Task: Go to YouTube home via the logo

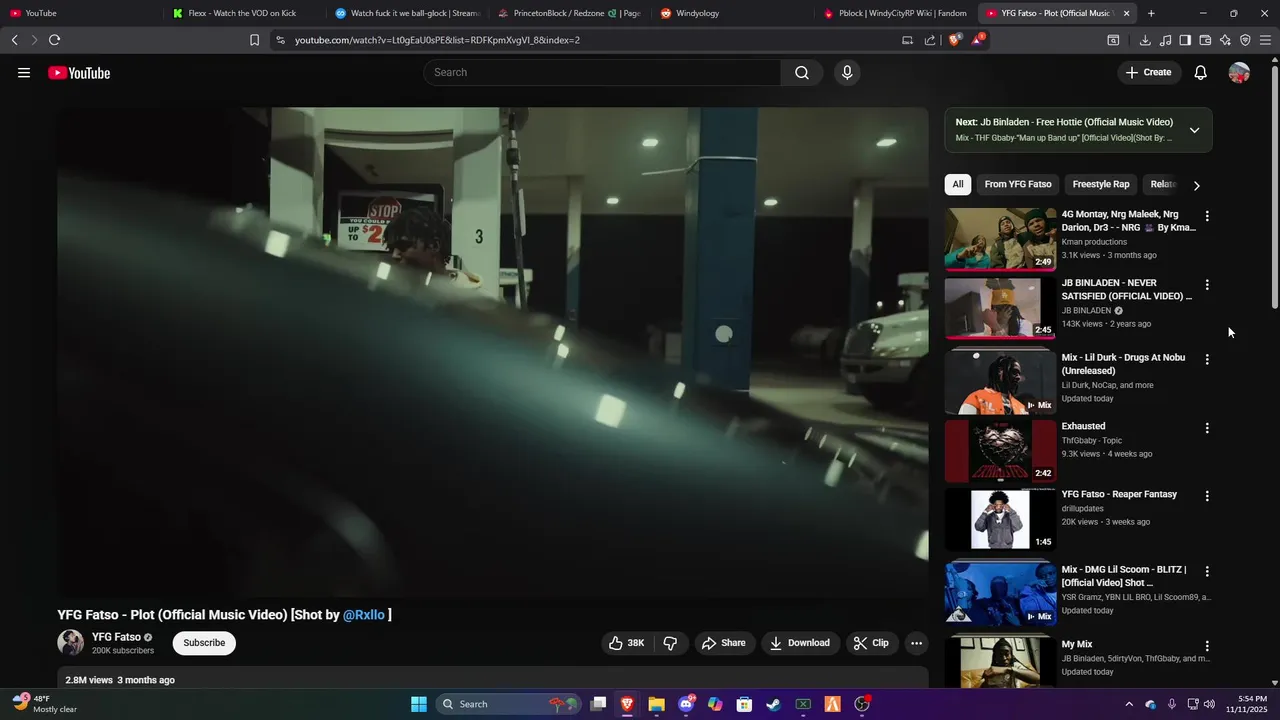Action: [79, 72]
